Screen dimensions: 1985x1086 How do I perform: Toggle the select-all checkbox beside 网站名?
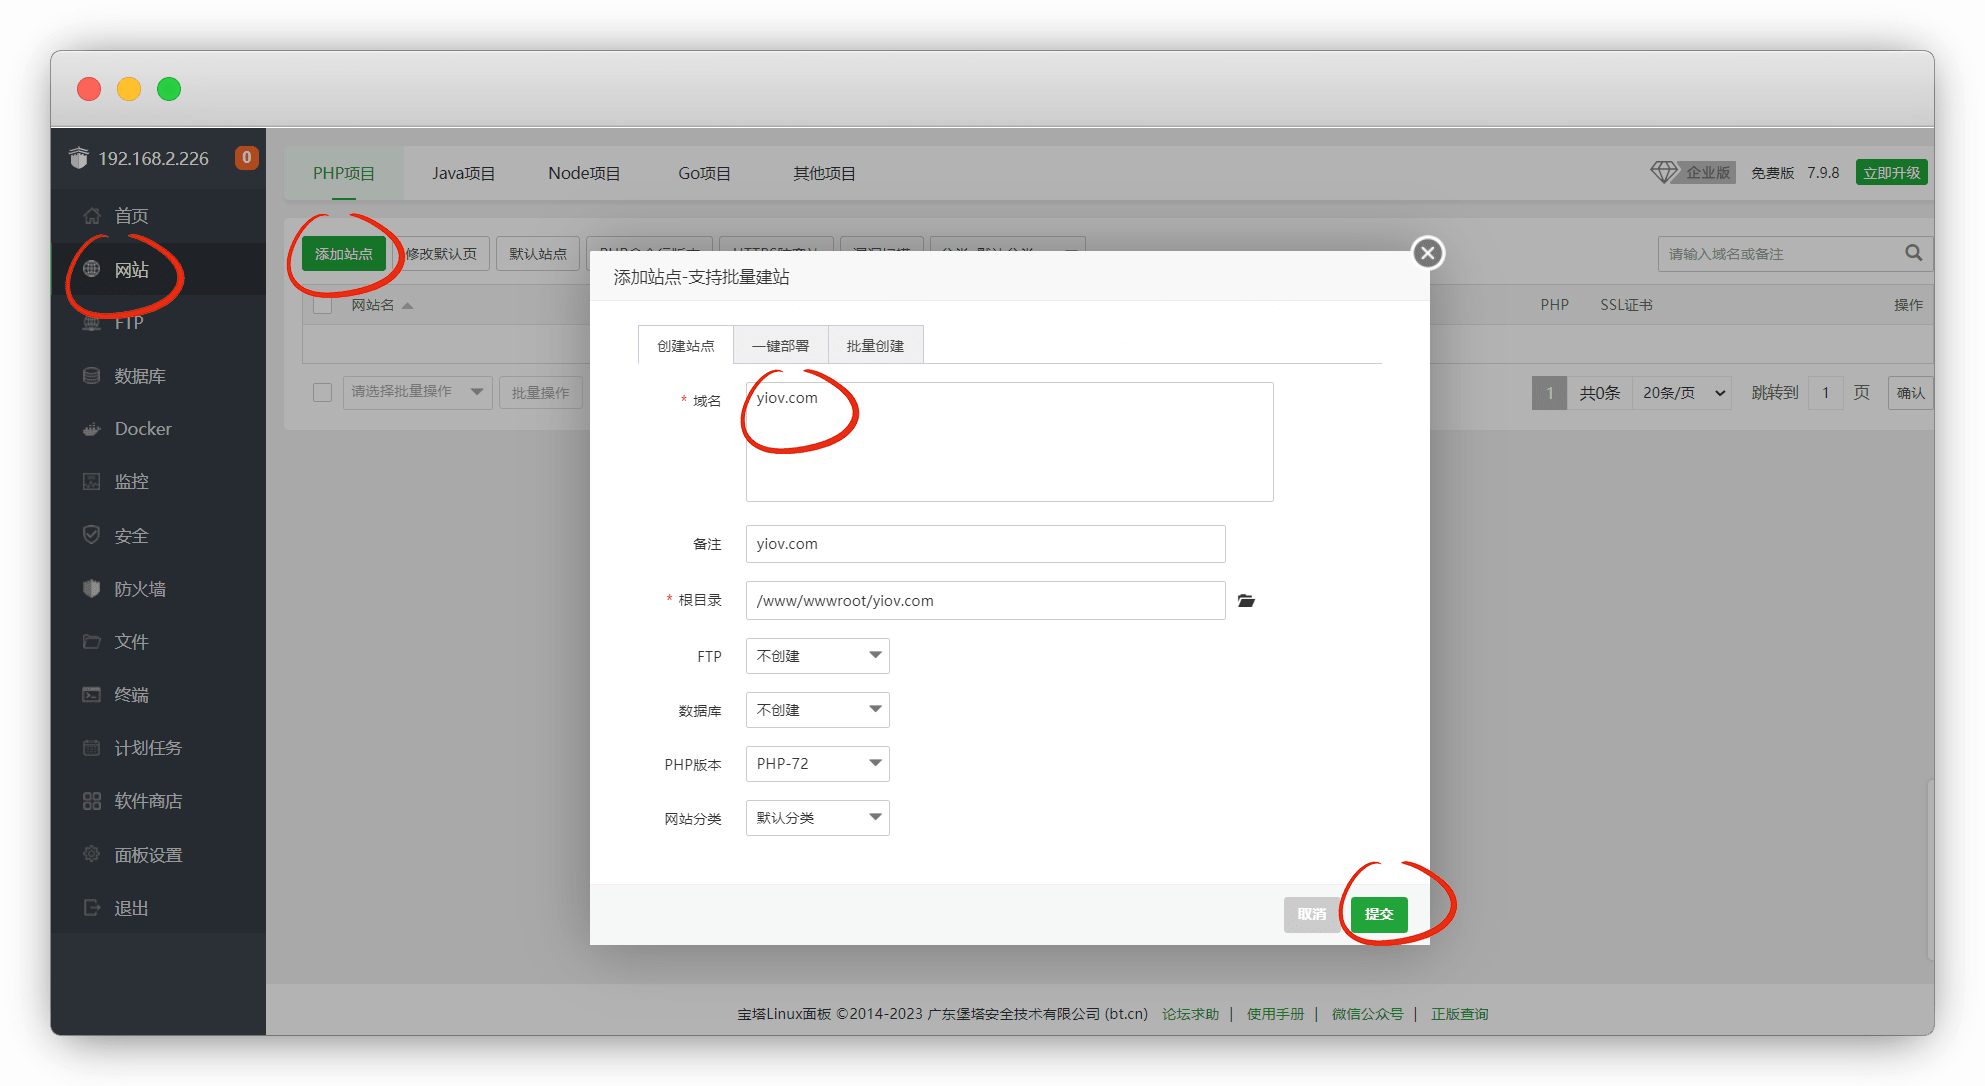coord(322,305)
